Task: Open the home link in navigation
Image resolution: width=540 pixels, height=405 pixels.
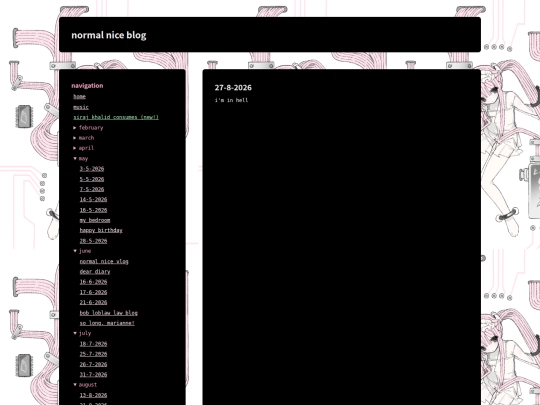Action: click(79, 96)
